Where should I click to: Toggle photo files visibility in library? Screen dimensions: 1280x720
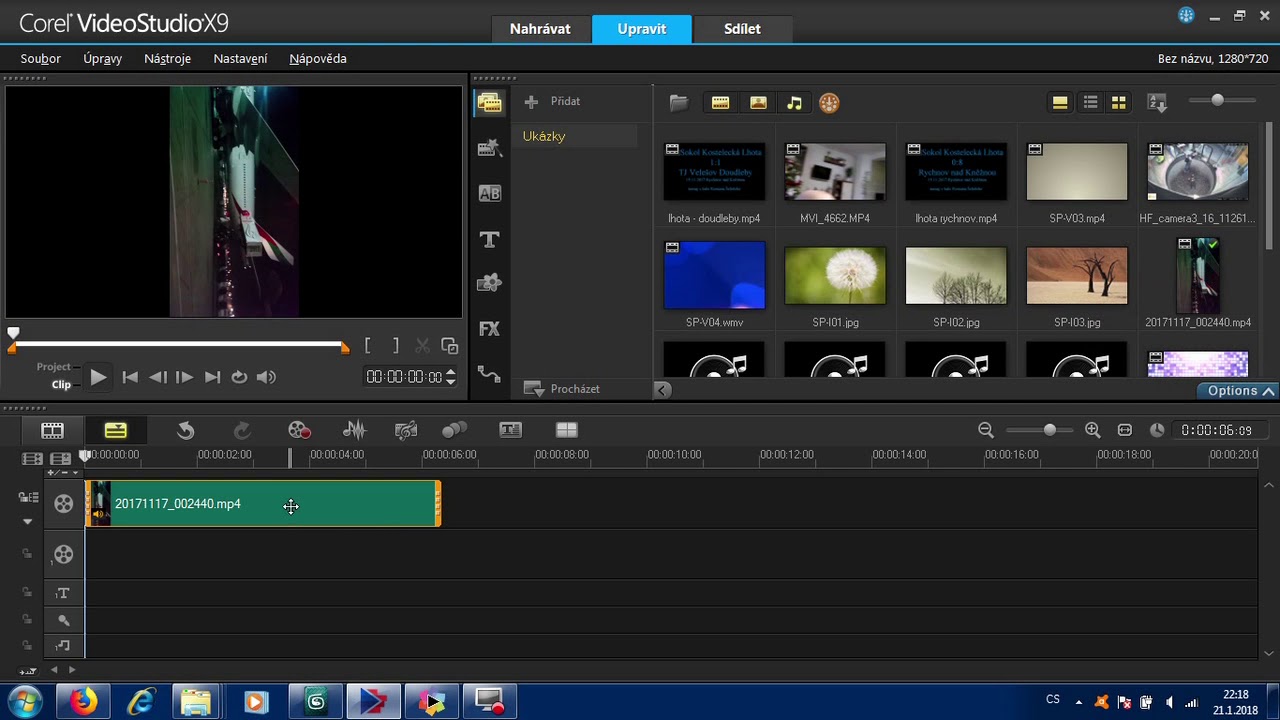point(758,102)
